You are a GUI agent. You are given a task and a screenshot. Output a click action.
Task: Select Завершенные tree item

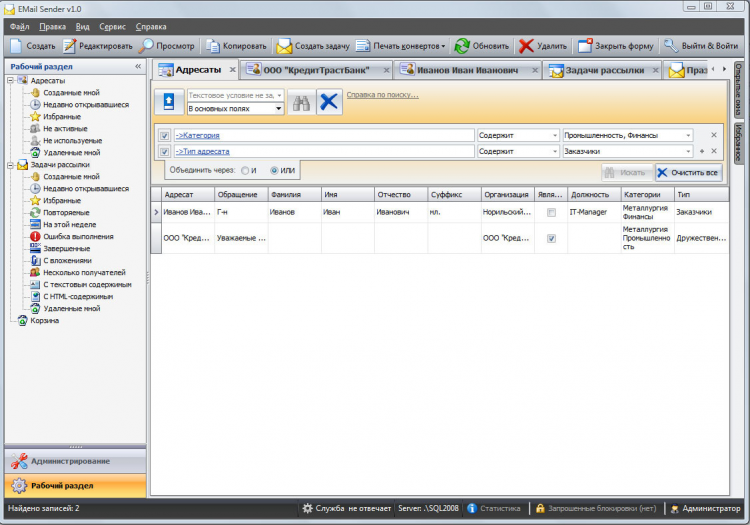click(x=66, y=249)
